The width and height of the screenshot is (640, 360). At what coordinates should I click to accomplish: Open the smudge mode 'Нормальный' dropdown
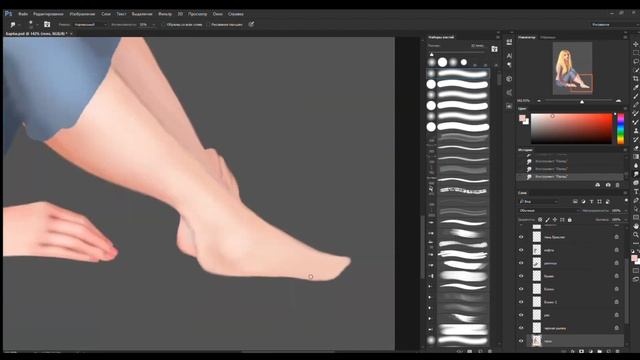pos(89,24)
